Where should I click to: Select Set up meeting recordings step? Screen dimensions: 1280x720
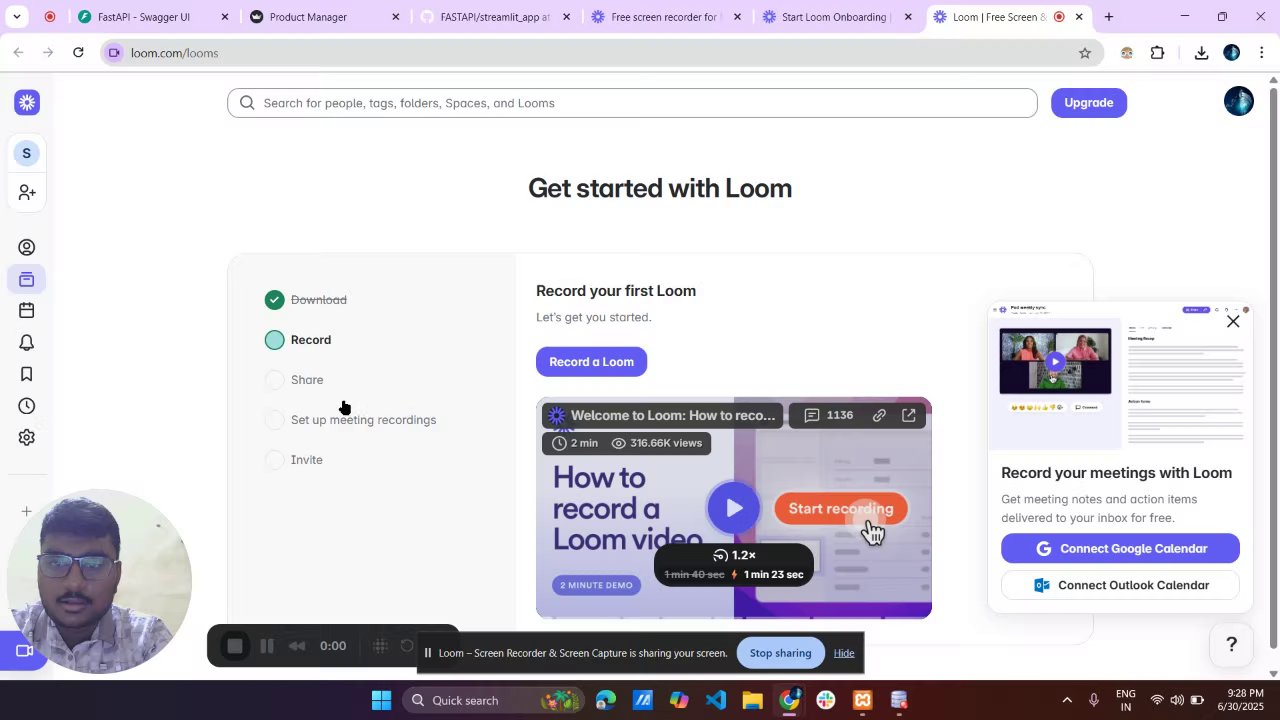pos(351,420)
